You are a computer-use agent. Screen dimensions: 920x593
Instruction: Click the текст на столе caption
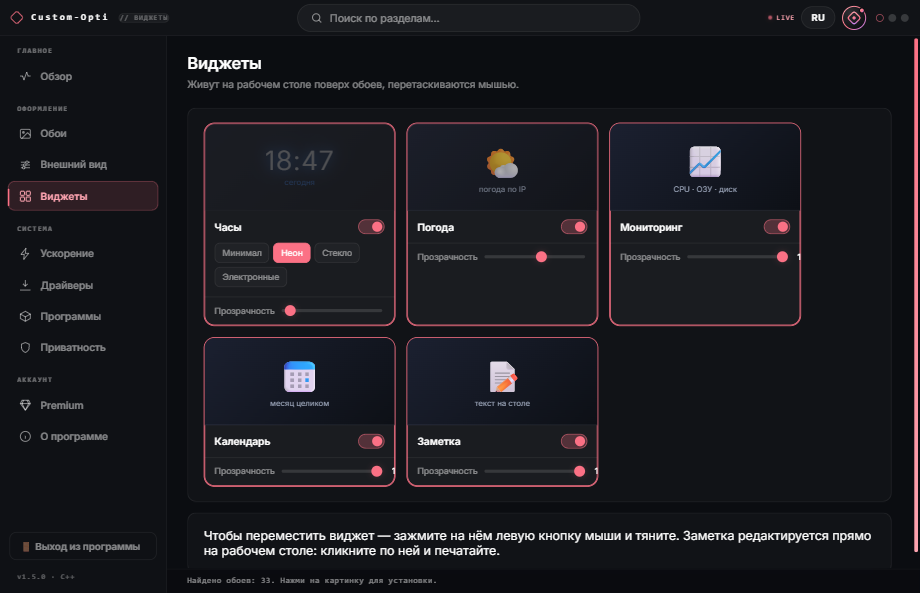pos(502,404)
